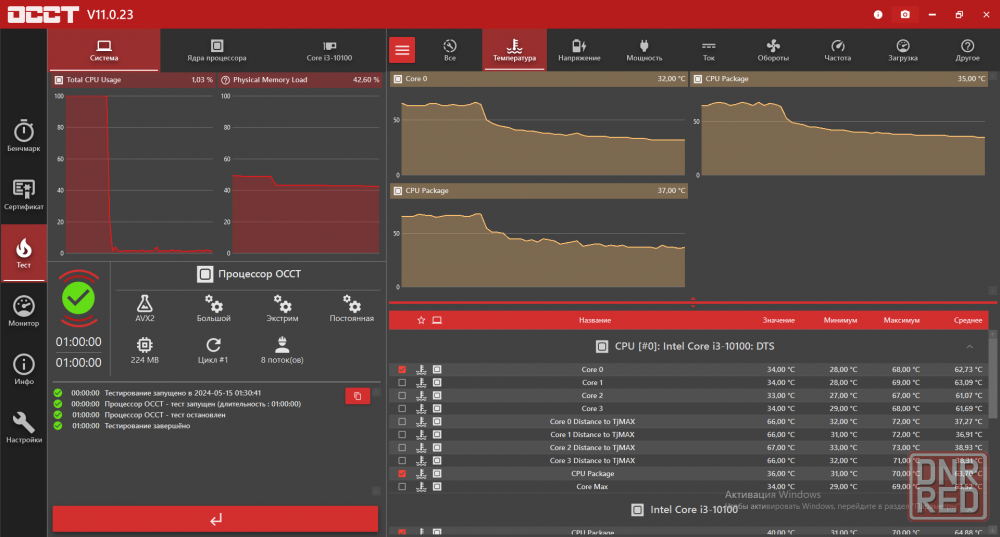The height and width of the screenshot is (537, 1000).
Task: Open the Монитор sidebar section
Action: tap(23, 311)
